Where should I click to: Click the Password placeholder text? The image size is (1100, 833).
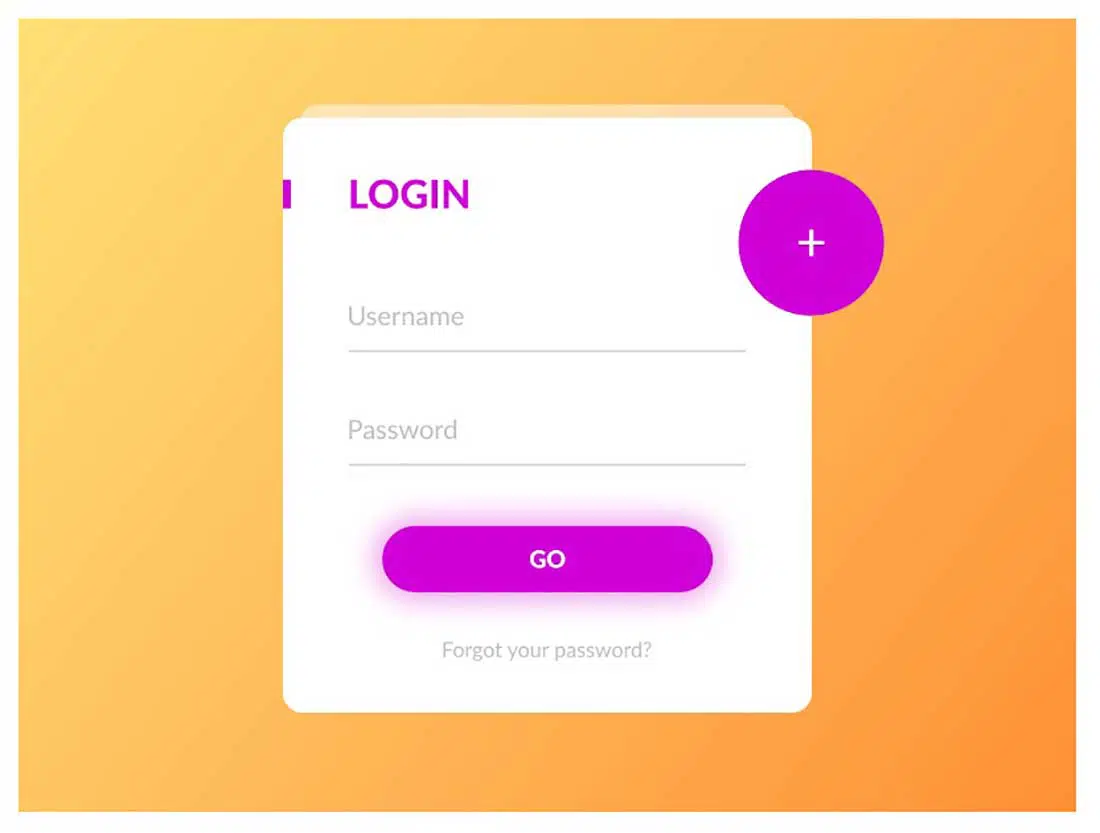pos(402,429)
